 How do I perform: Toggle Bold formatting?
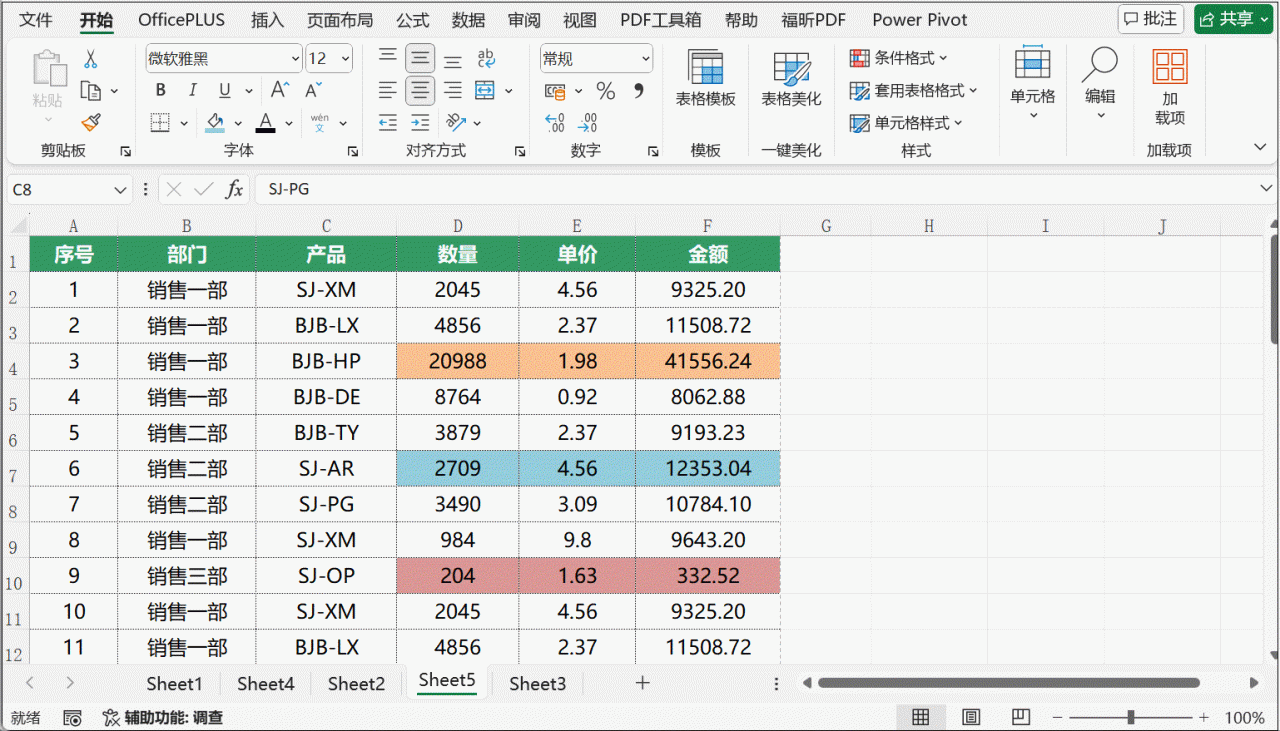pyautogui.click(x=160, y=90)
